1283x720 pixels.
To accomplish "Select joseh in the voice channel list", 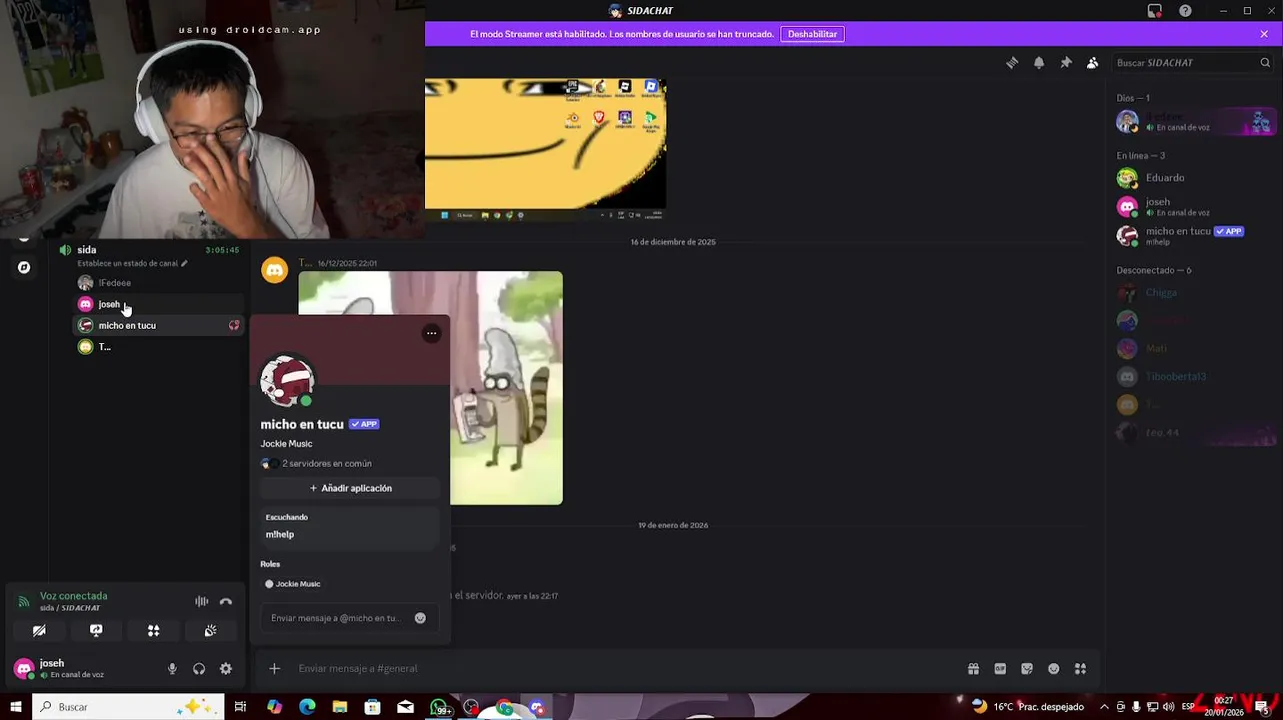I will point(160,304).
